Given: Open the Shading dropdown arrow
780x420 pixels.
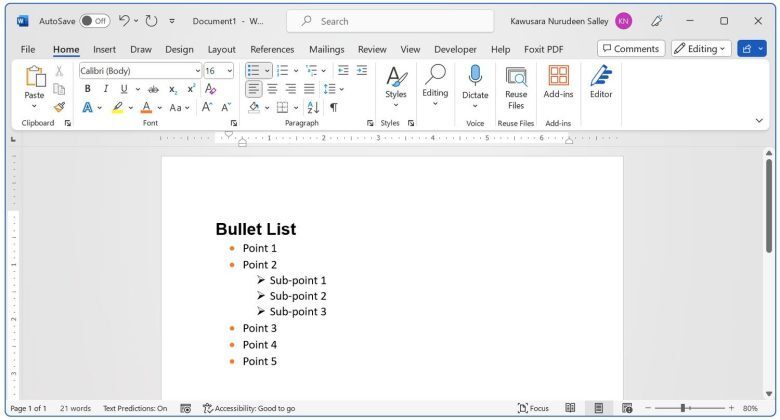Looking at the screenshot, I should (267, 107).
